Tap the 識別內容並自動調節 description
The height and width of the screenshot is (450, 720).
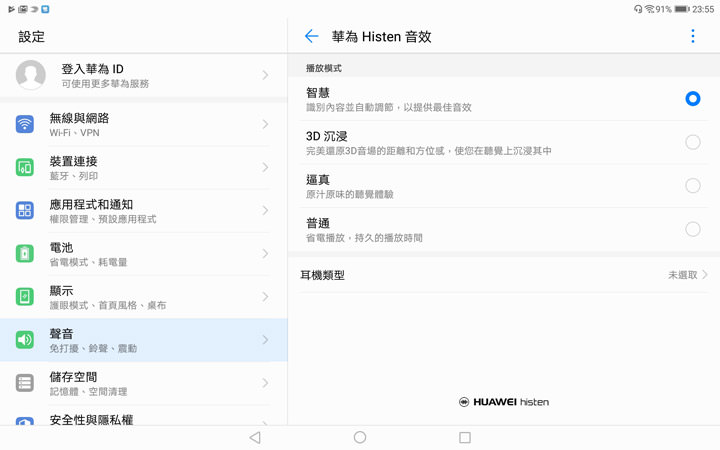pyautogui.click(x=388, y=107)
